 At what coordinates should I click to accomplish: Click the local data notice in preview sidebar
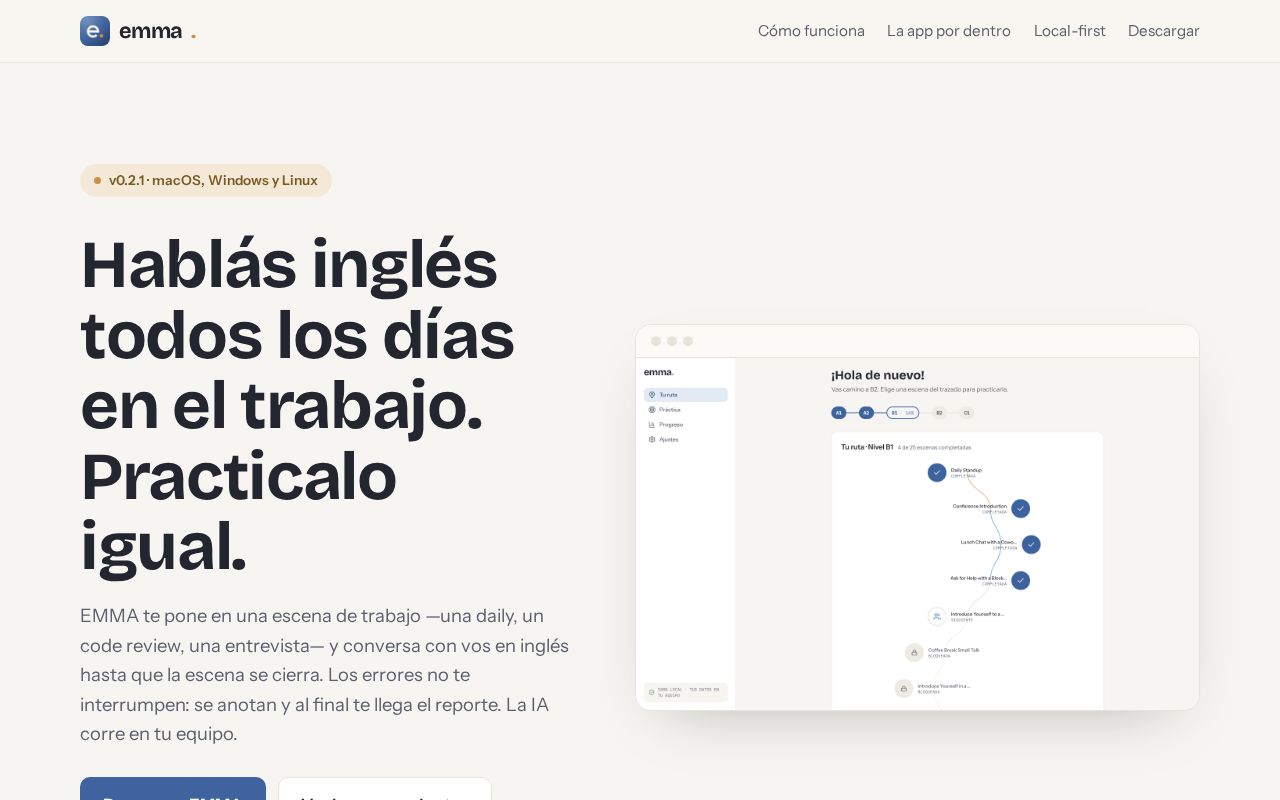tap(686, 692)
